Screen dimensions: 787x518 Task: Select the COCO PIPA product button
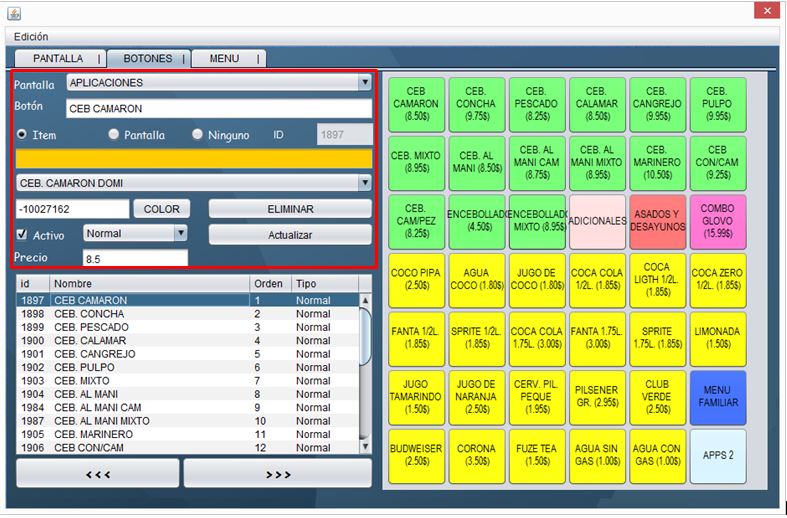pos(415,280)
